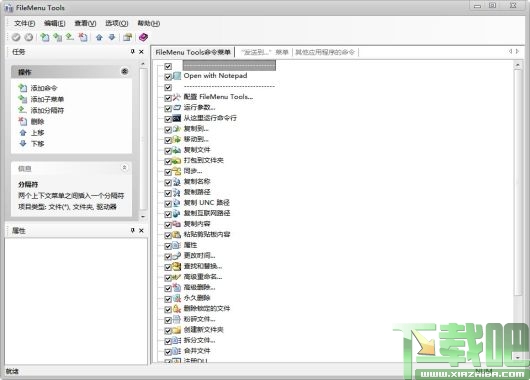Click the lock icon beside 删除锁定的文件
Image resolution: width=530 pixels, height=380 pixels.
click(x=177, y=309)
